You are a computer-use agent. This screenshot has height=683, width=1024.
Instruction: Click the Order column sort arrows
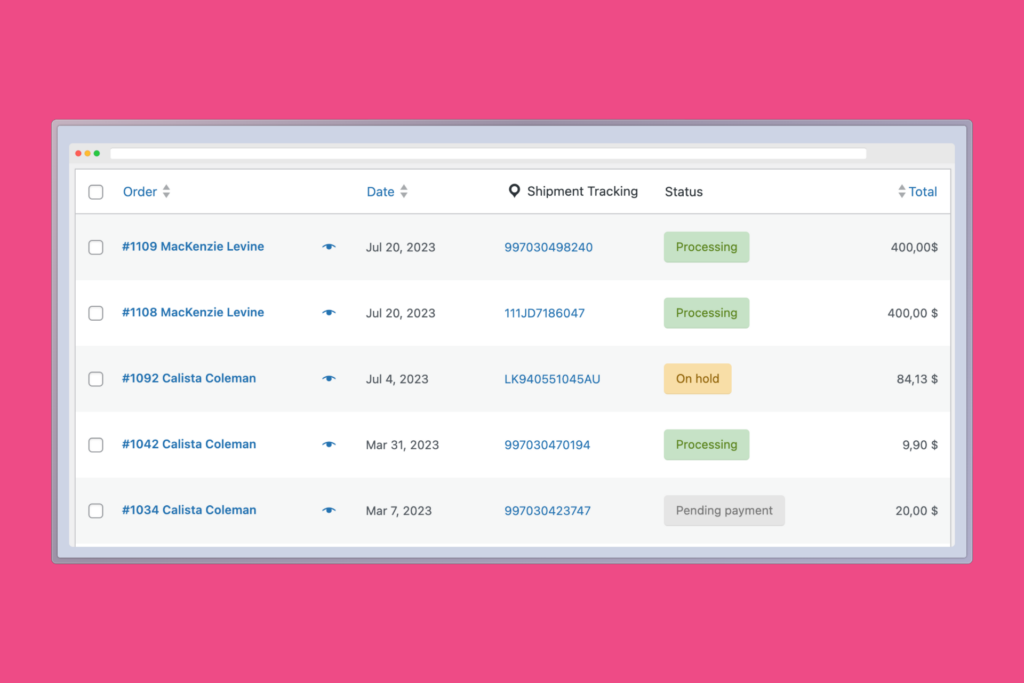point(167,191)
